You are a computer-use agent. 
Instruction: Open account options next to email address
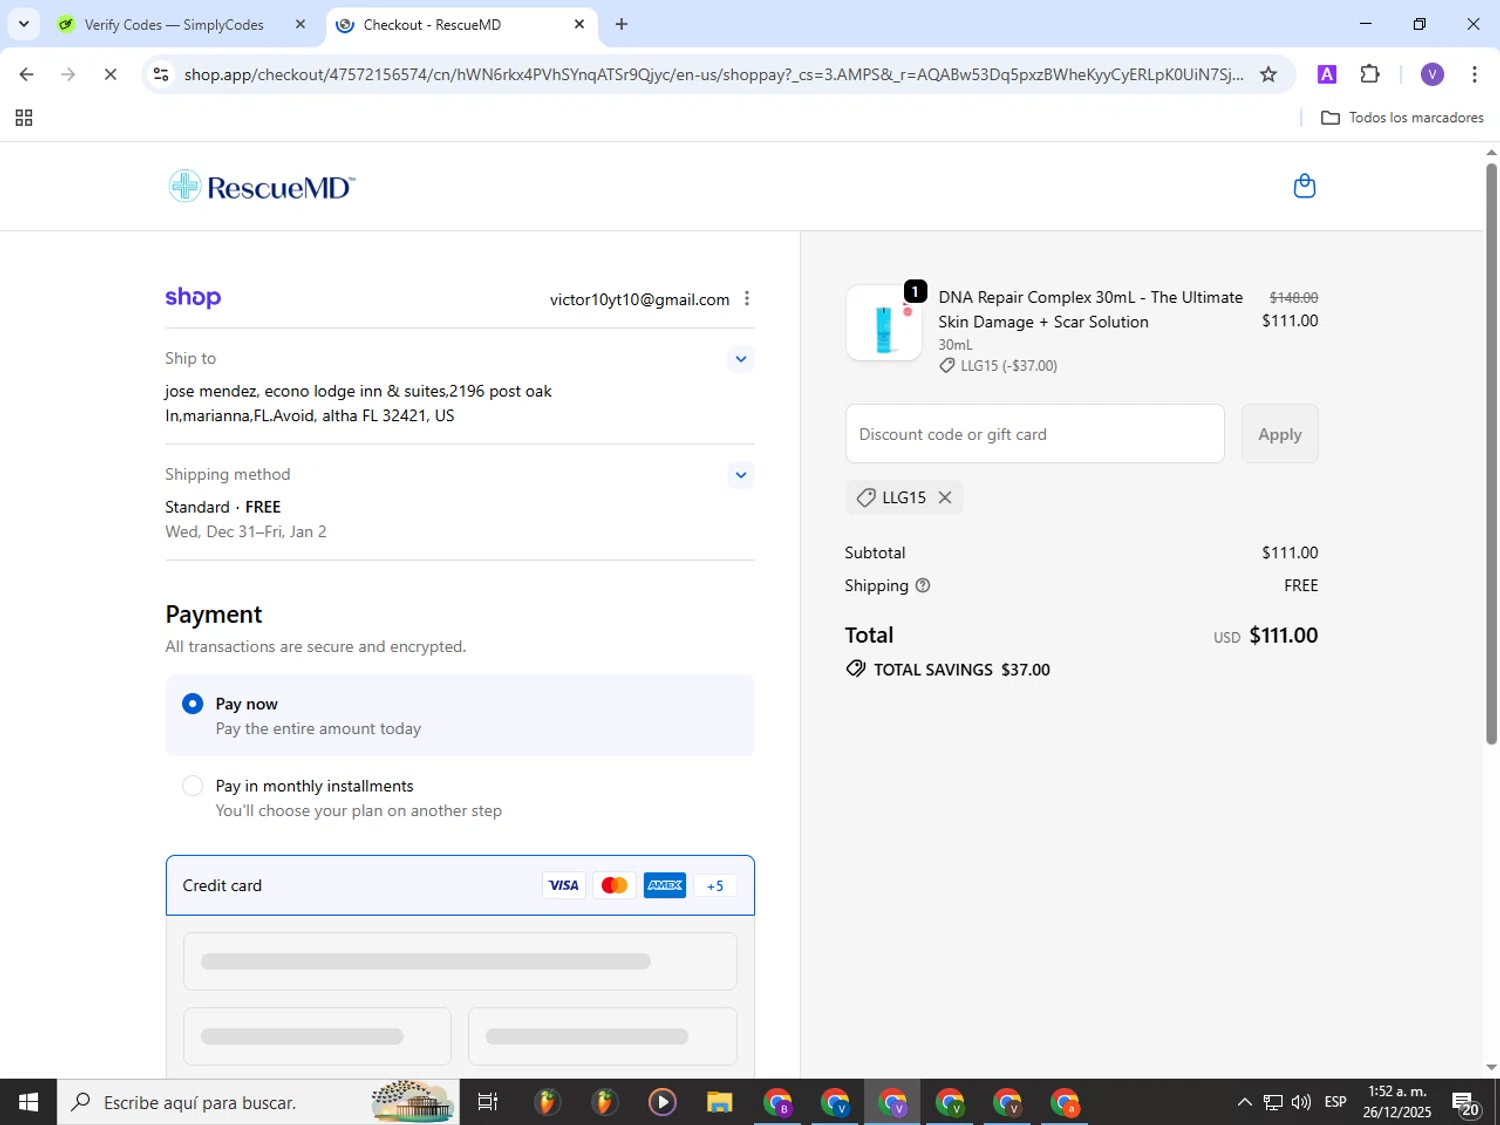coord(747,299)
